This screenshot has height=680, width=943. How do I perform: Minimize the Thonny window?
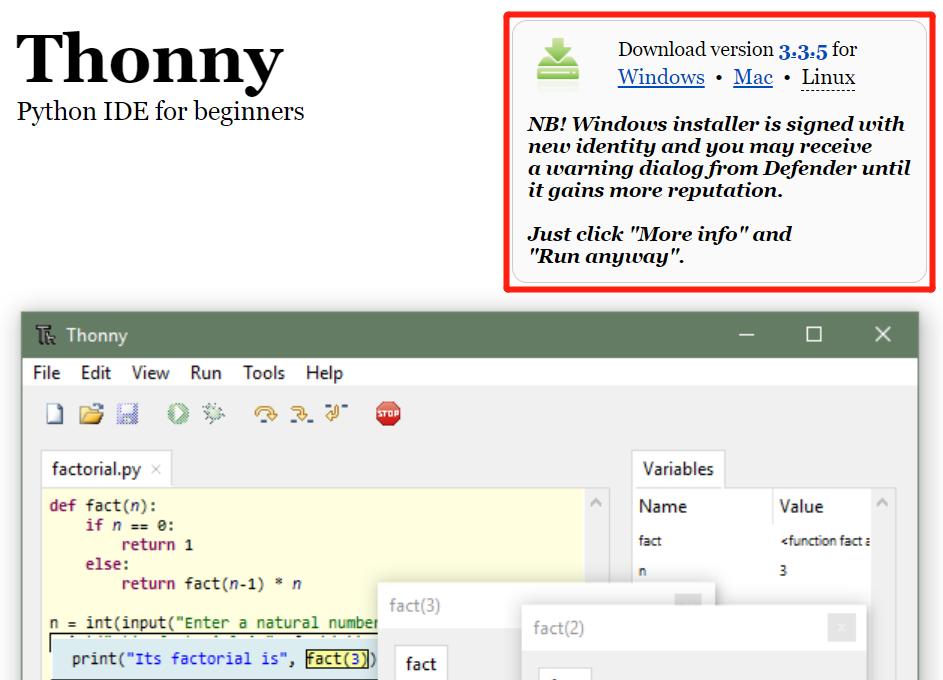746,334
